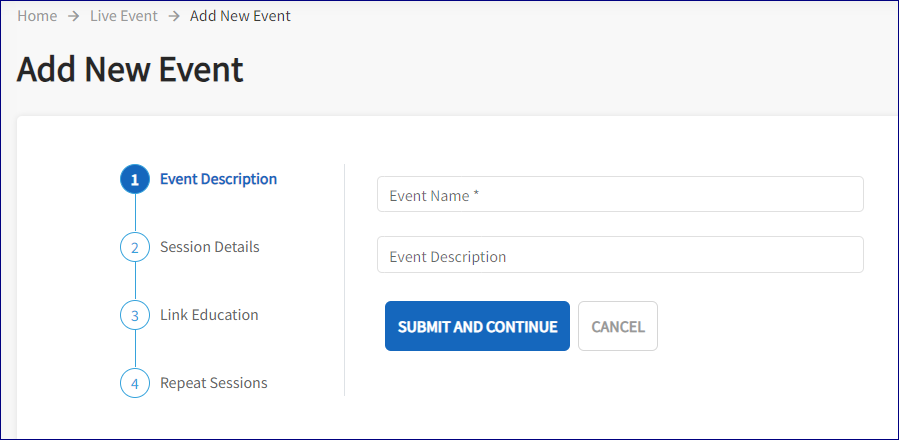Click the step 4 circle icon

click(135, 383)
